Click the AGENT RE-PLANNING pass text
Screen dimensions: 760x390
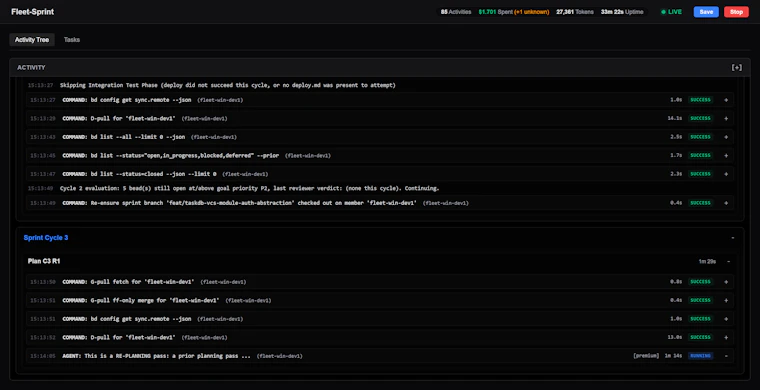157,356
